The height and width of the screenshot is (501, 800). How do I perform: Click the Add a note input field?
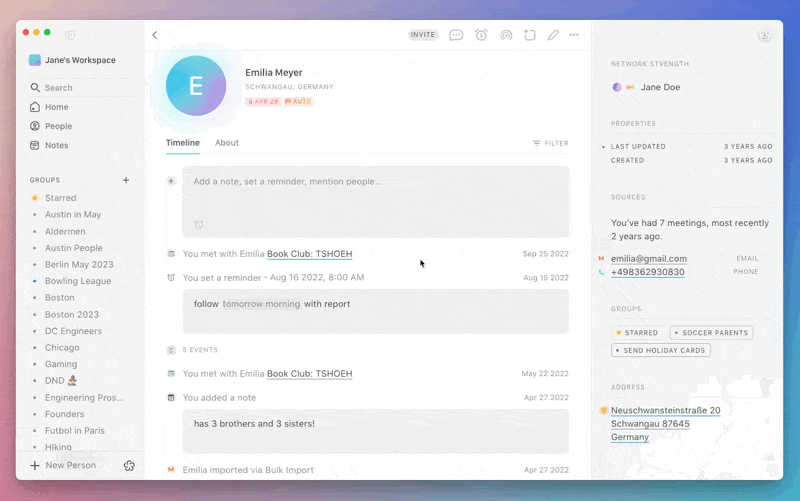pos(375,182)
